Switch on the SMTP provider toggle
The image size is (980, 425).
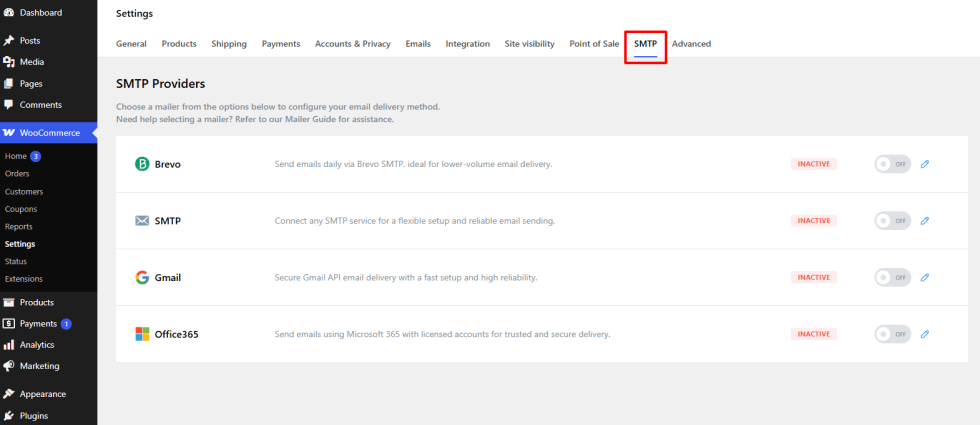[892, 220]
